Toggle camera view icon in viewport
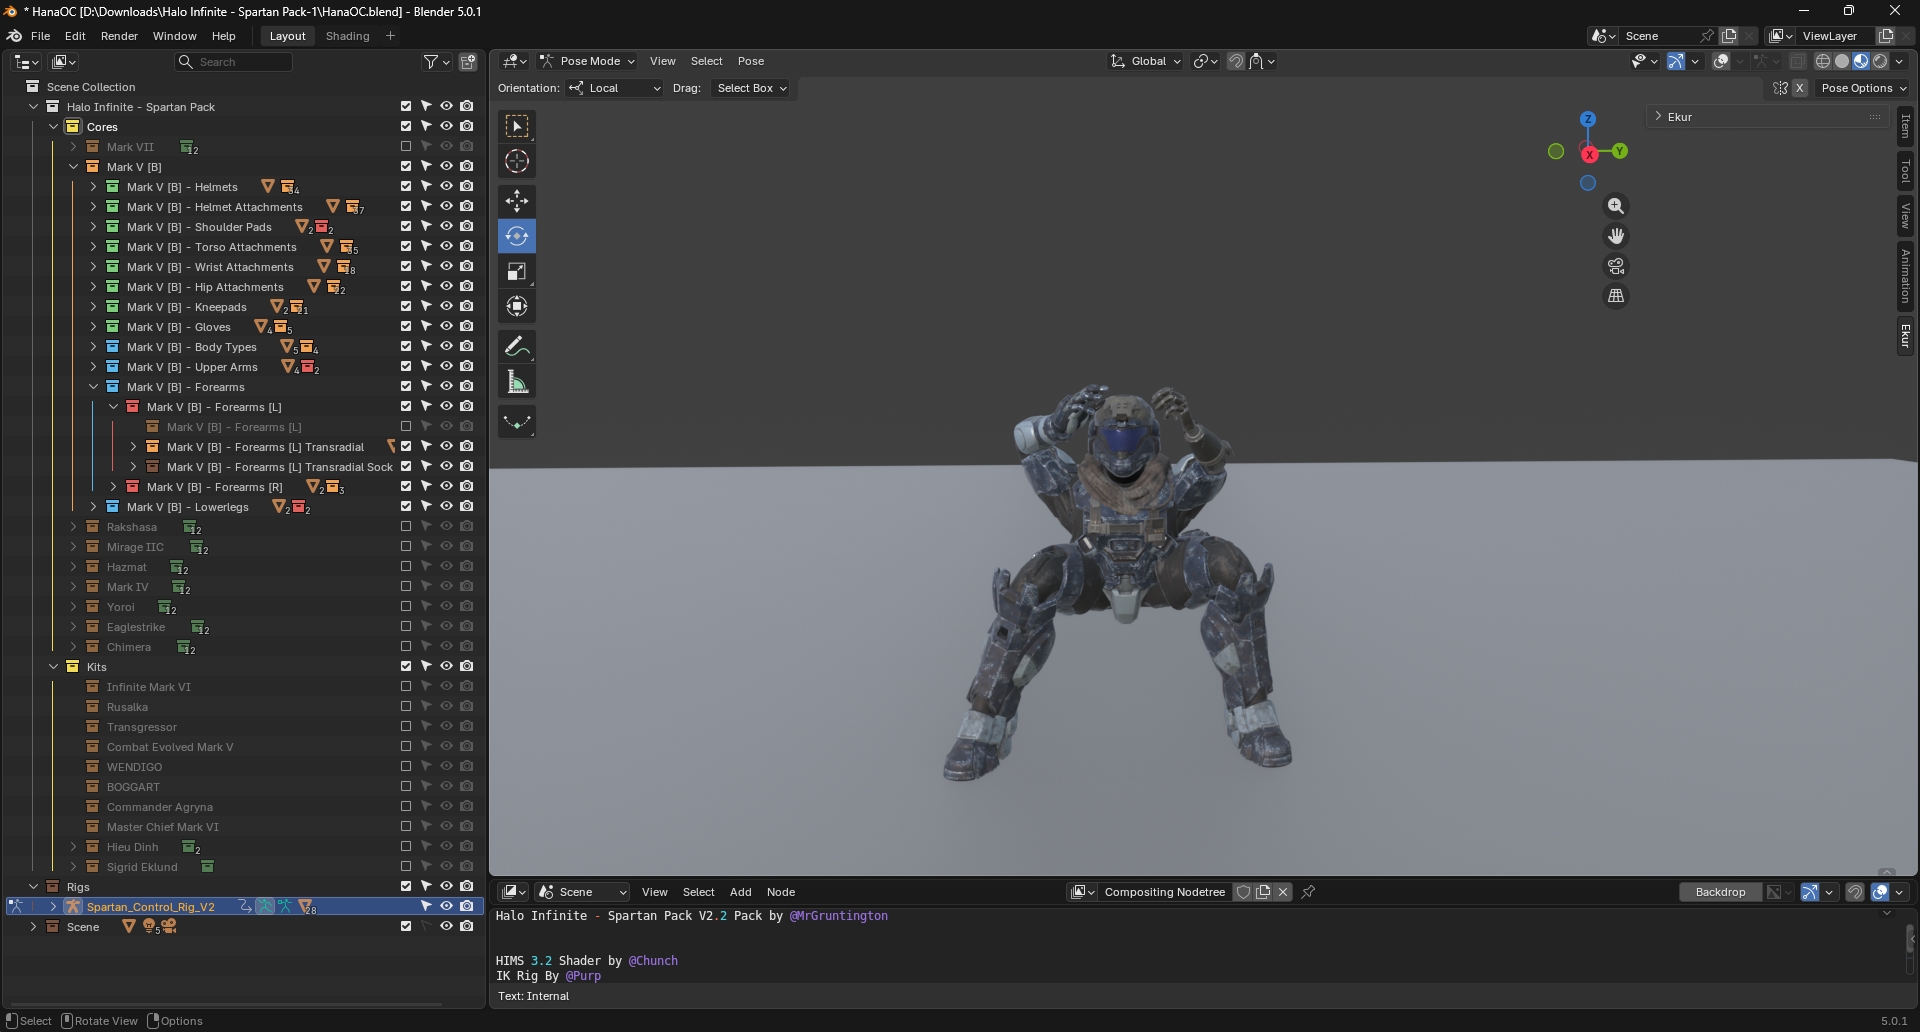This screenshot has height=1032, width=1920. click(1616, 266)
